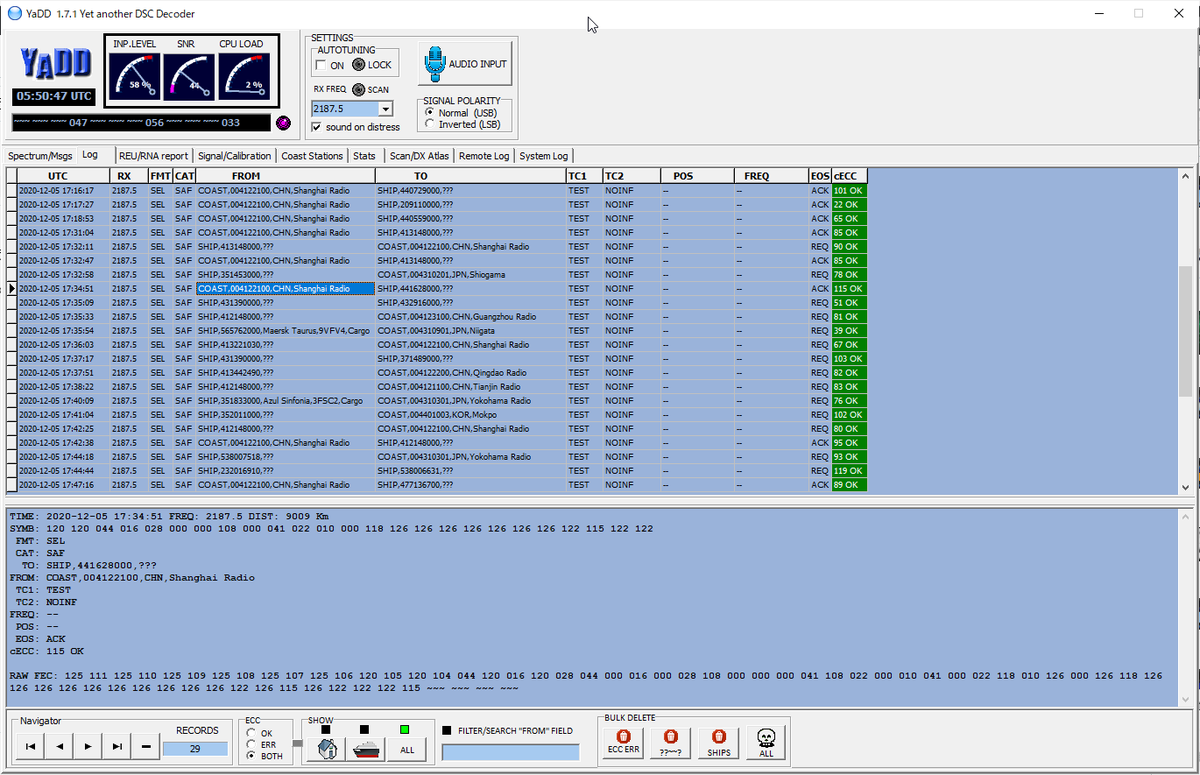Click the UTC column header
The height and width of the screenshot is (775, 1200).
pos(64,176)
